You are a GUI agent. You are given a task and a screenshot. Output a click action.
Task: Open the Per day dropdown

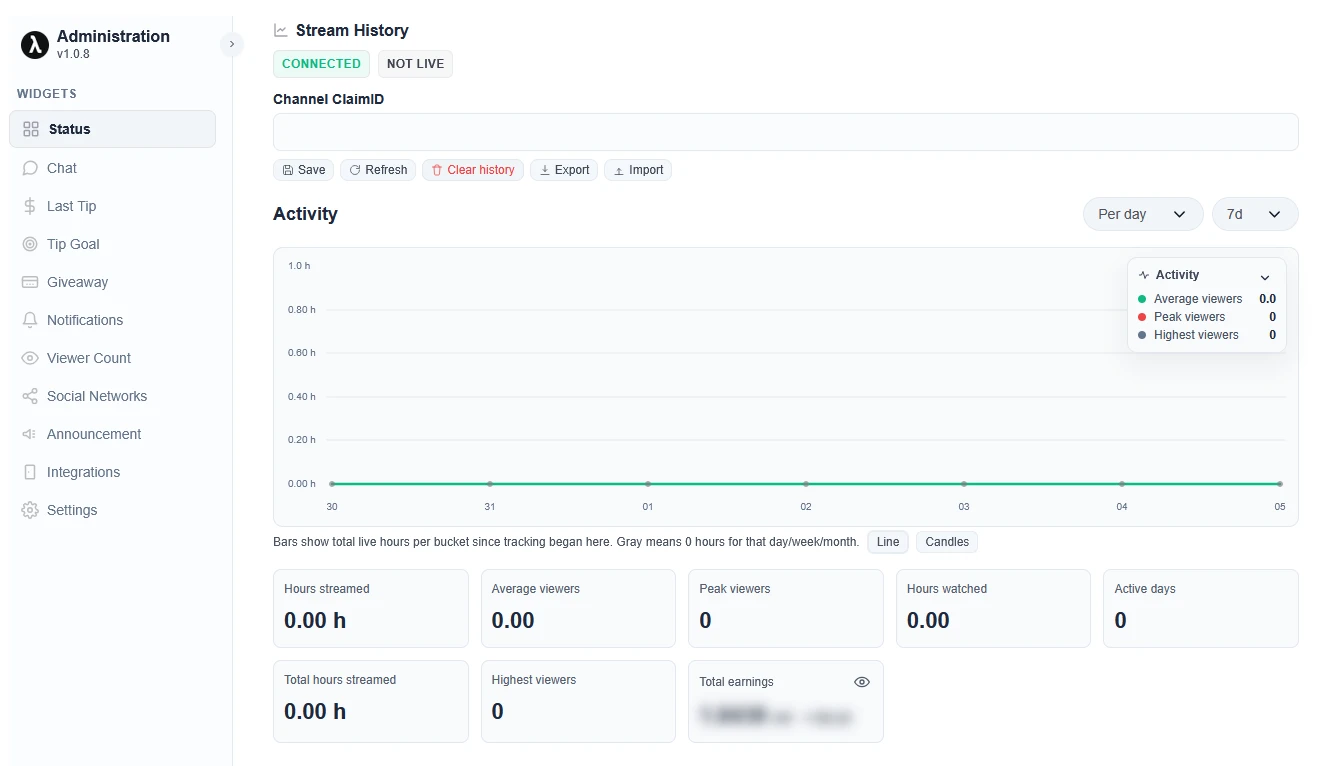(1143, 214)
